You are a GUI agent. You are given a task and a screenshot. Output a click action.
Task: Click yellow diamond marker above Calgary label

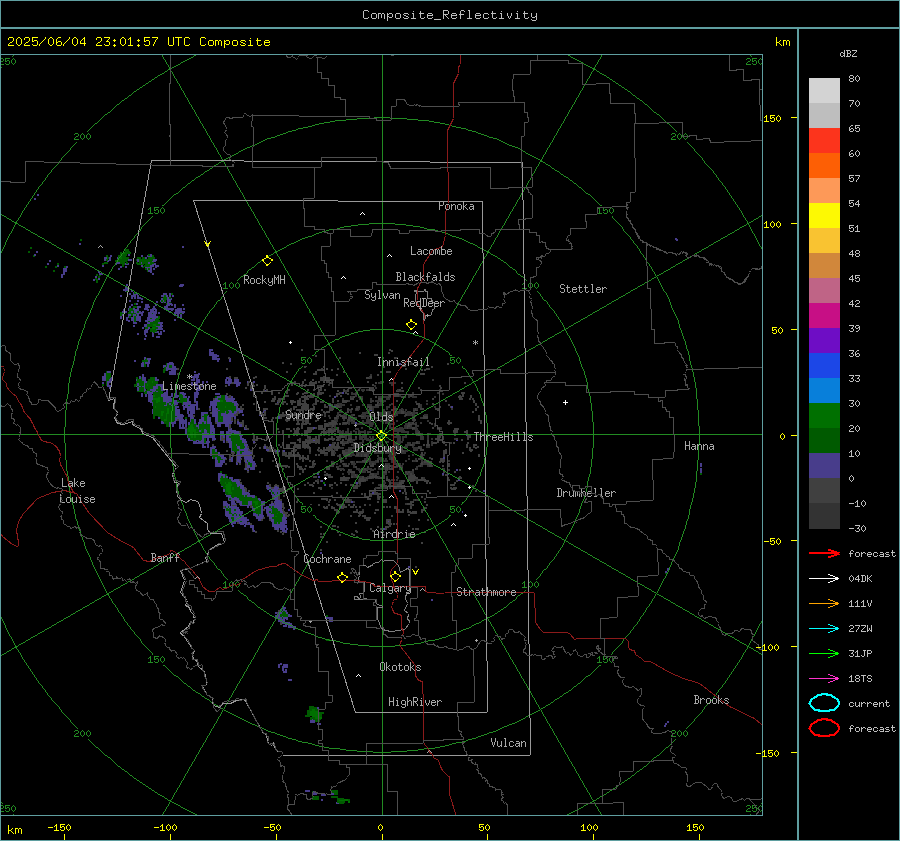(395, 576)
